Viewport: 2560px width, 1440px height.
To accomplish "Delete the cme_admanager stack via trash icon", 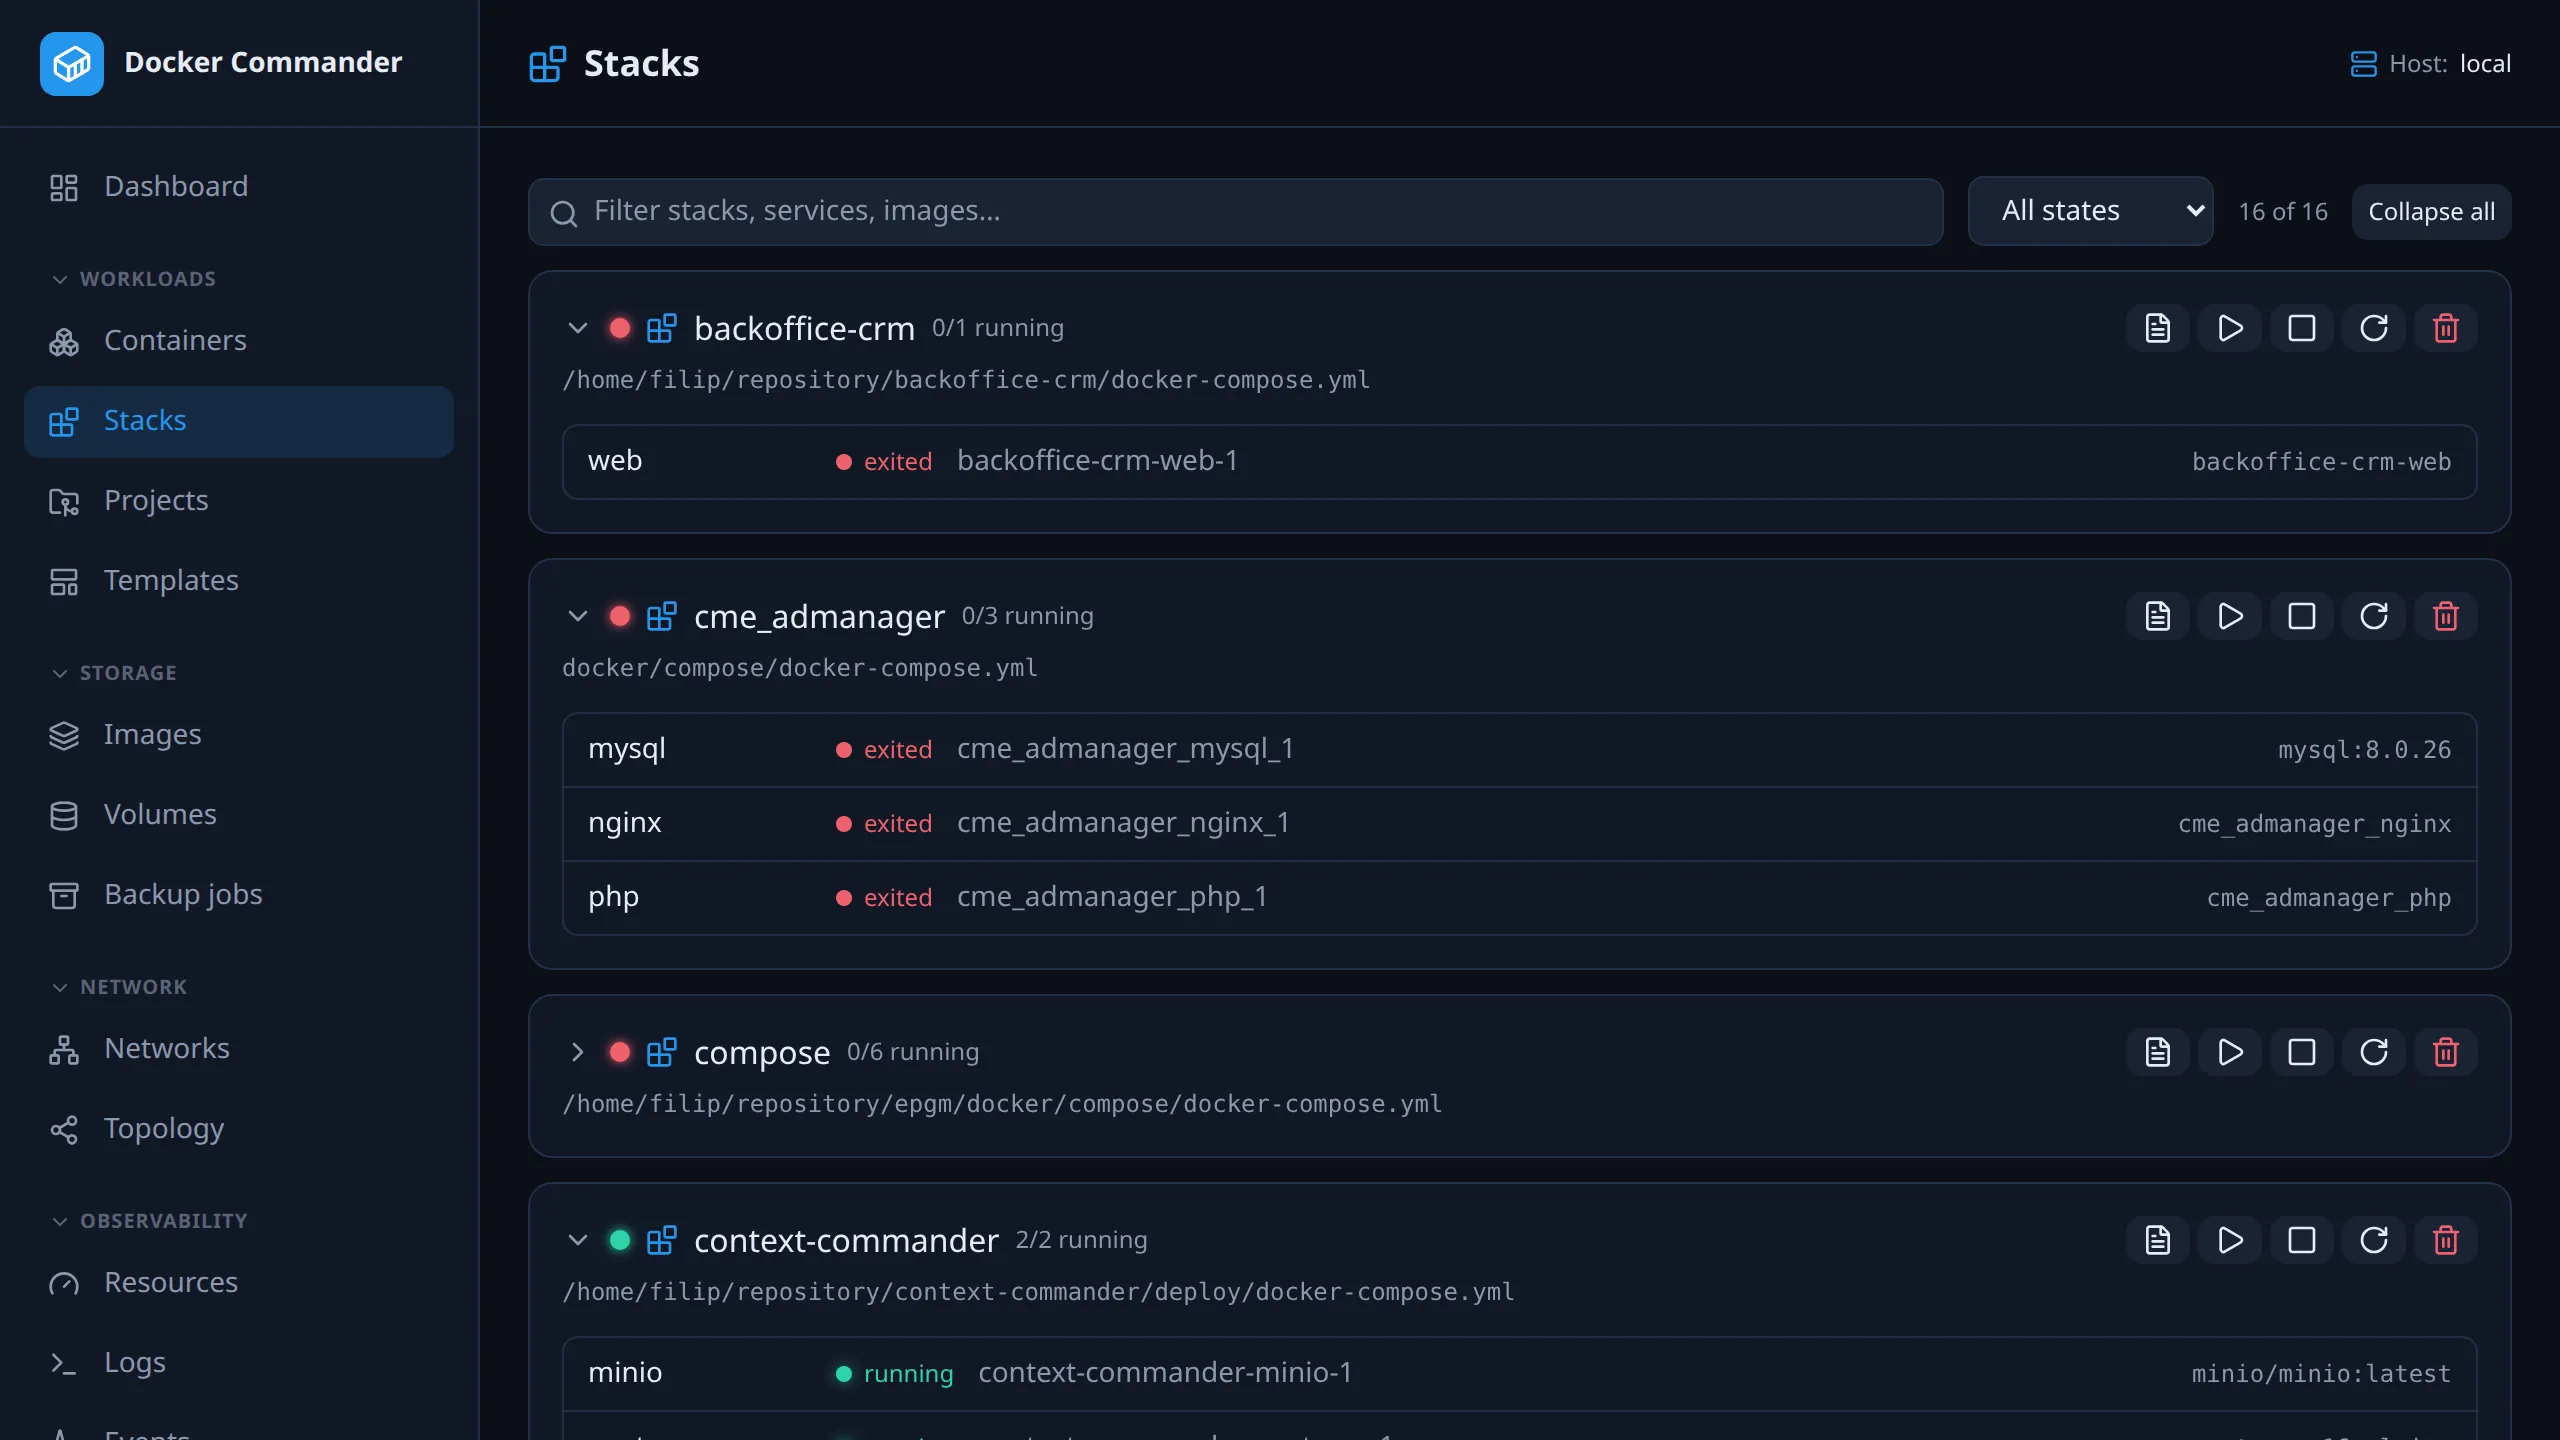I will (2446, 616).
